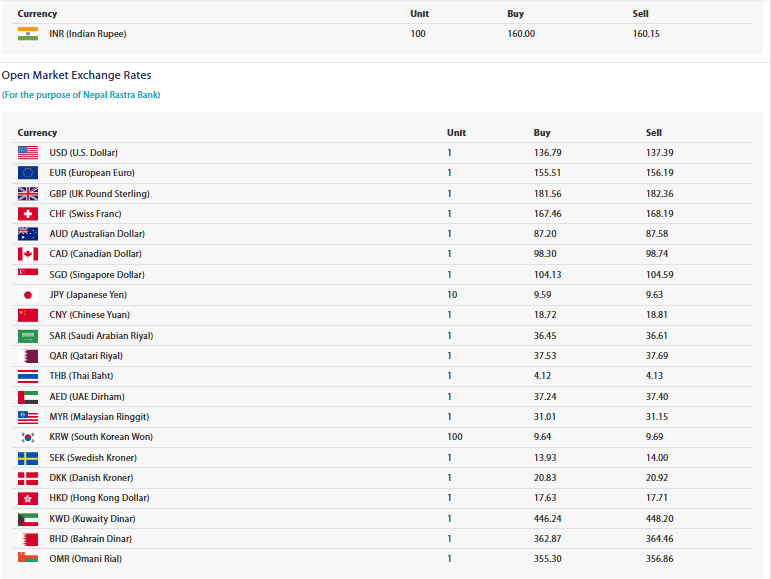Select the UK Union Jack flag
Viewport: 771px width, 579px height.
pos(28,194)
